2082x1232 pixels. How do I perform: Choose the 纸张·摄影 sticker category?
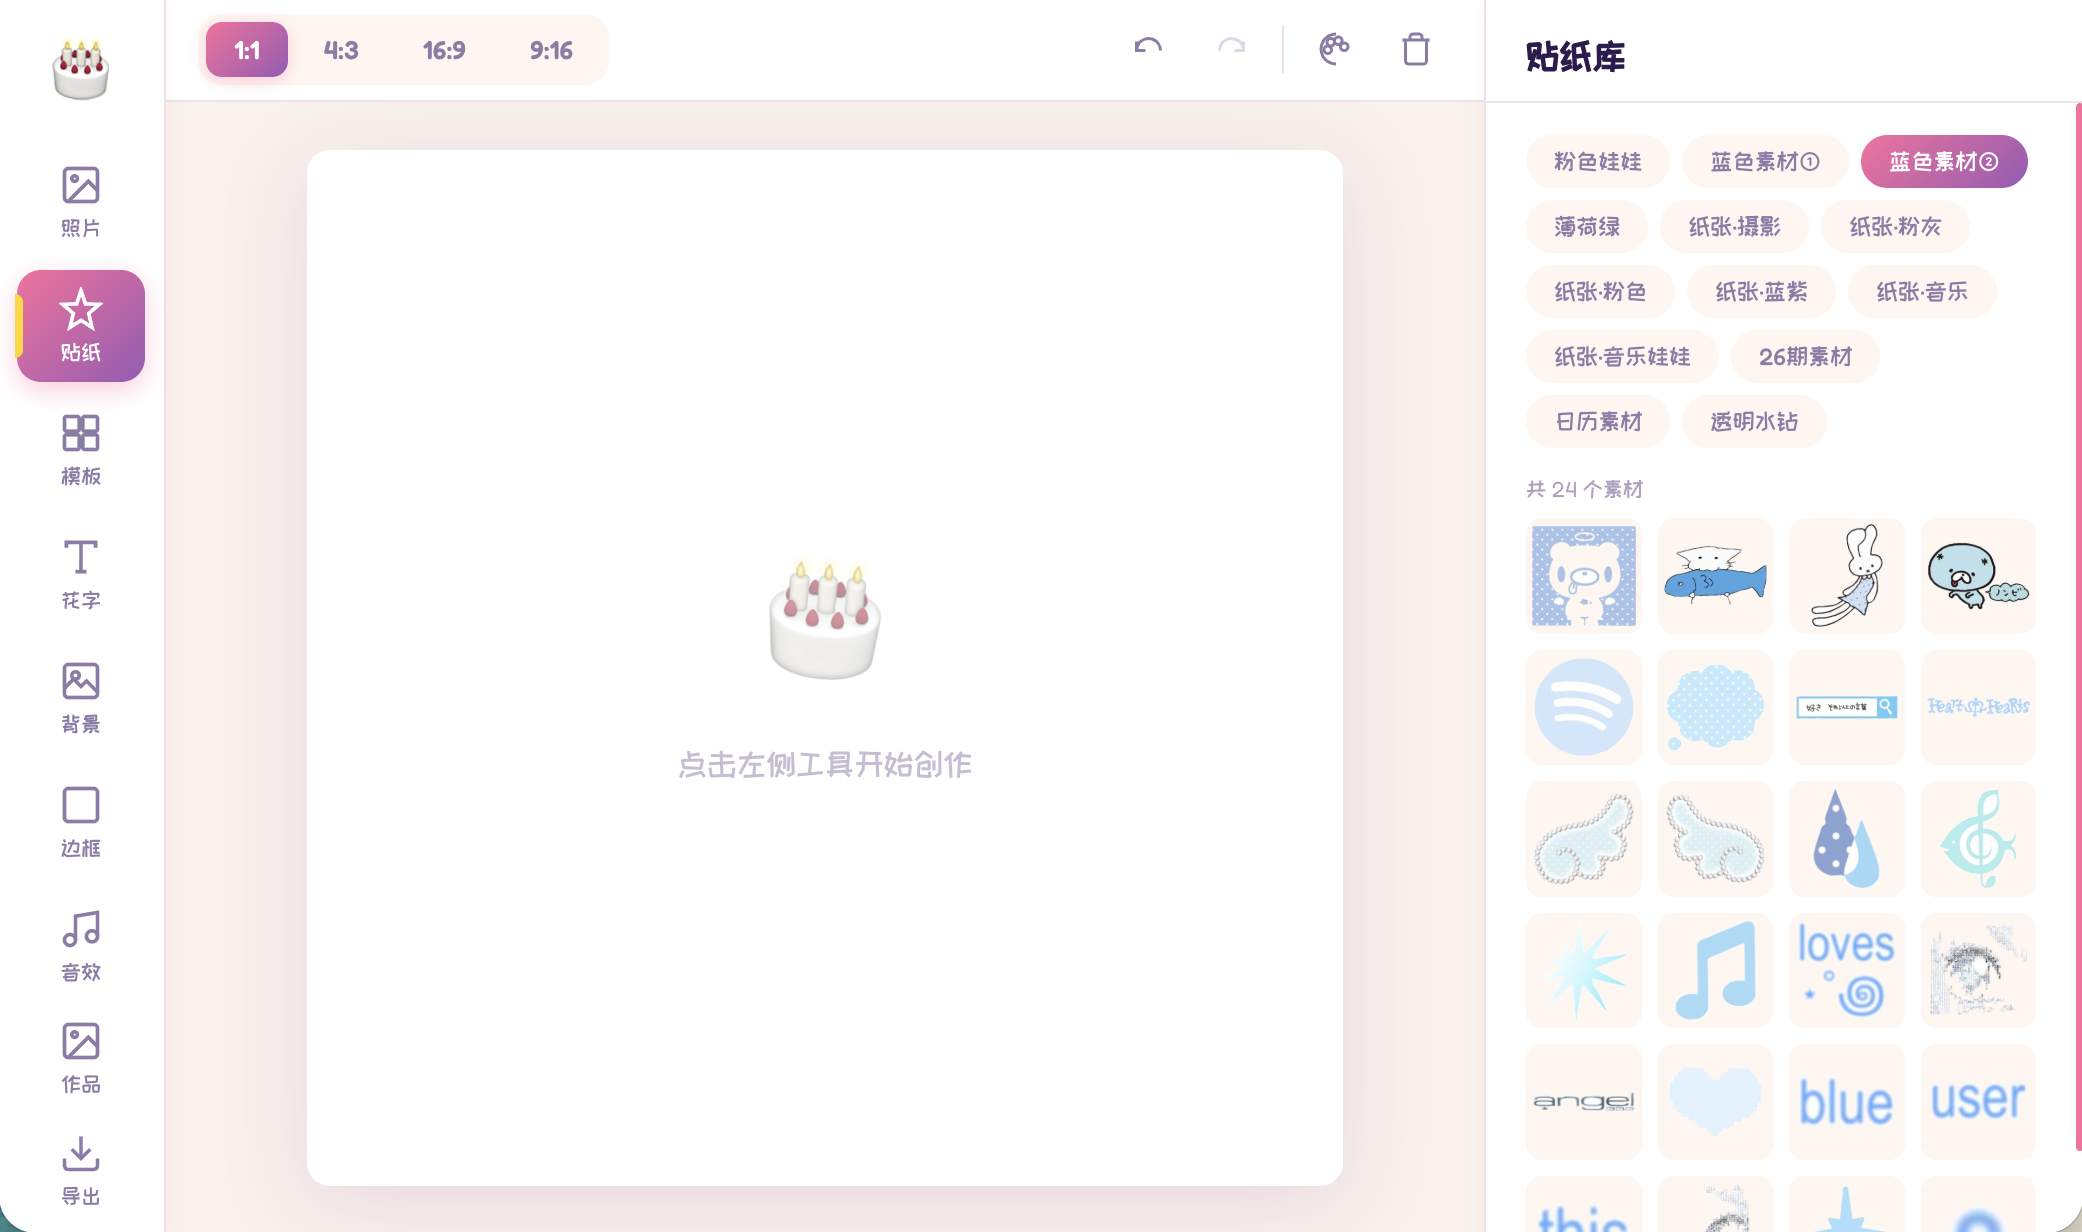click(1734, 226)
